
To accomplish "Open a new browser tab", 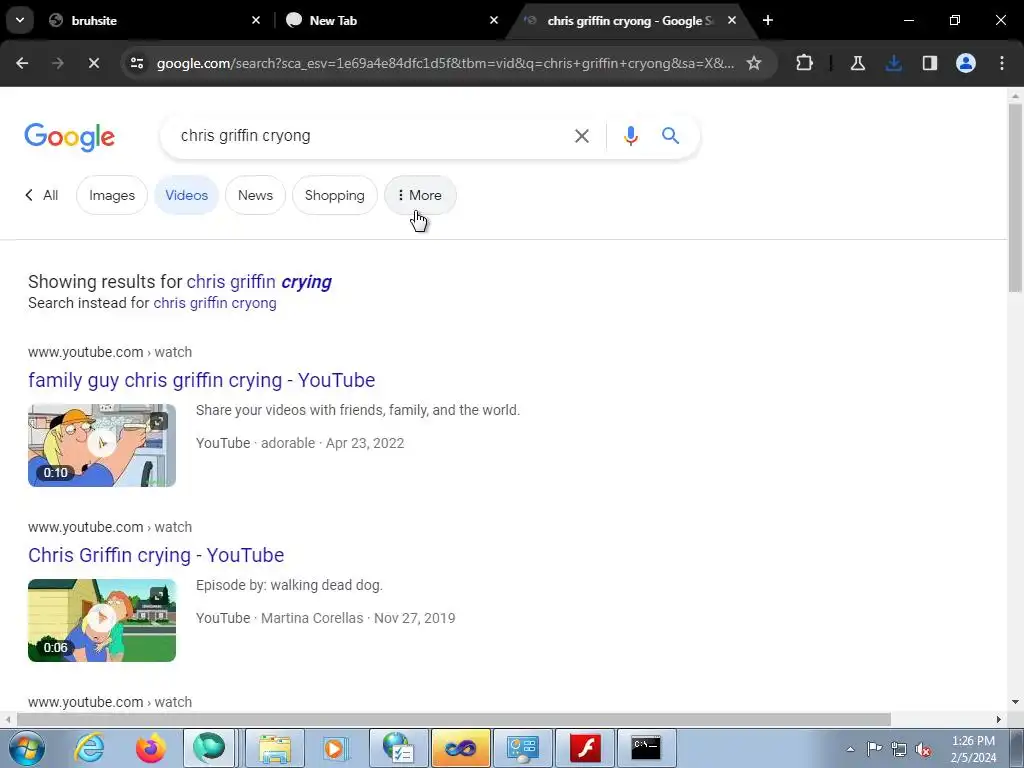I will click(x=768, y=20).
